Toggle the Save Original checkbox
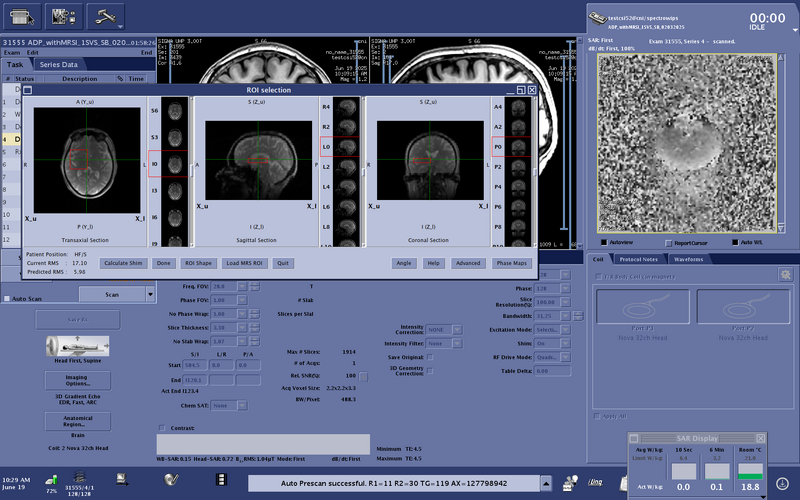The height and width of the screenshot is (500, 800). [430, 357]
